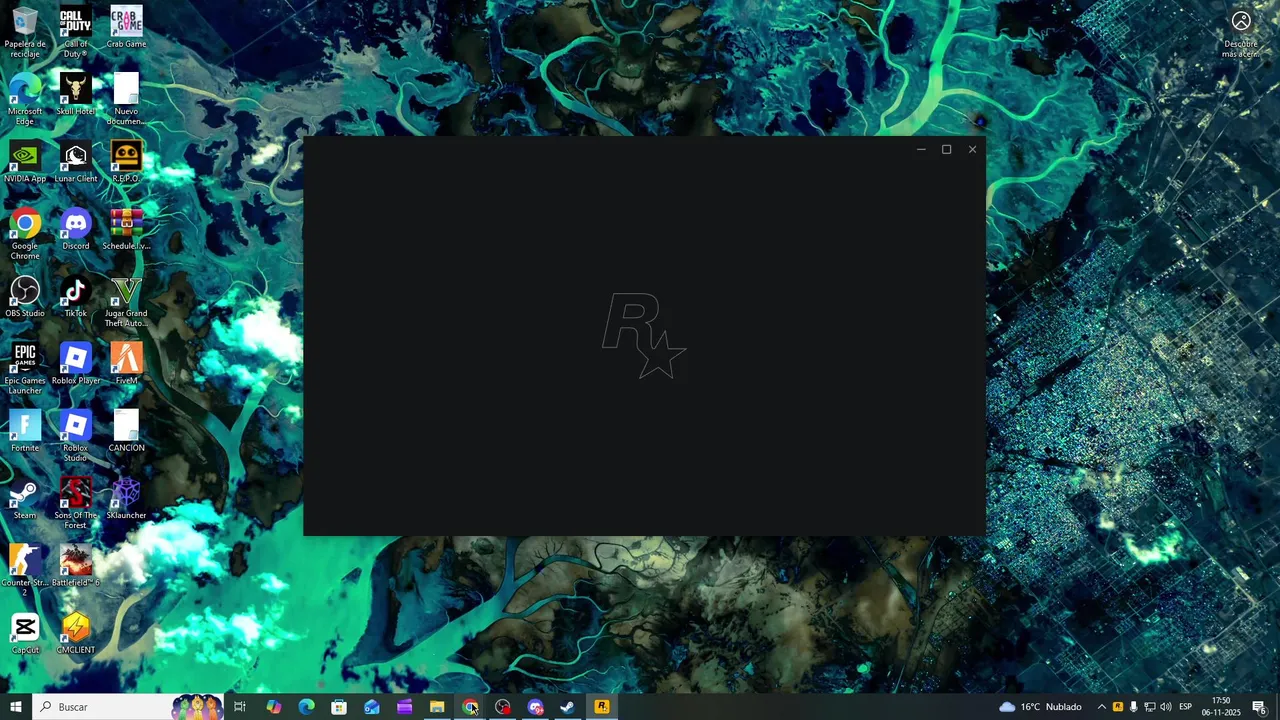Close the Rockstar launcher window
The width and height of the screenshot is (1280, 720).
click(972, 149)
